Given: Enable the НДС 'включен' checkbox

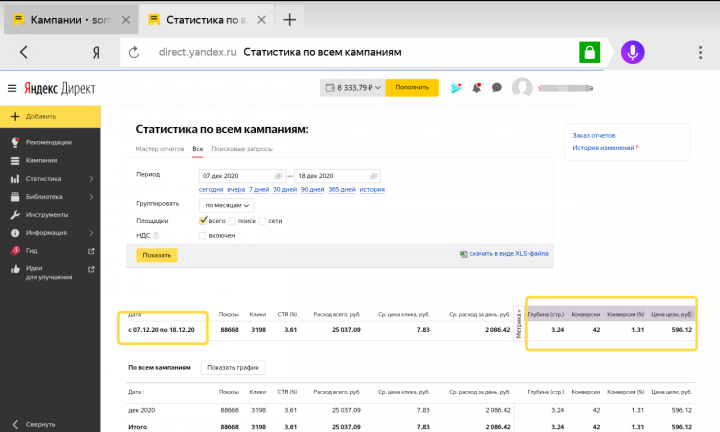Looking at the screenshot, I should coord(204,236).
